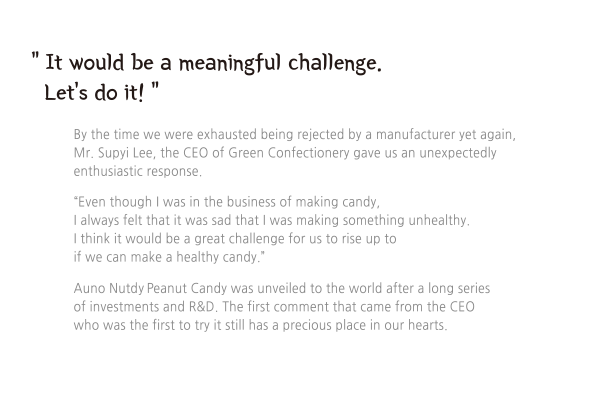Screen dimensions: 600x400
Task: Click the 'Let's do it!' heading line
Action: (x=94, y=92)
